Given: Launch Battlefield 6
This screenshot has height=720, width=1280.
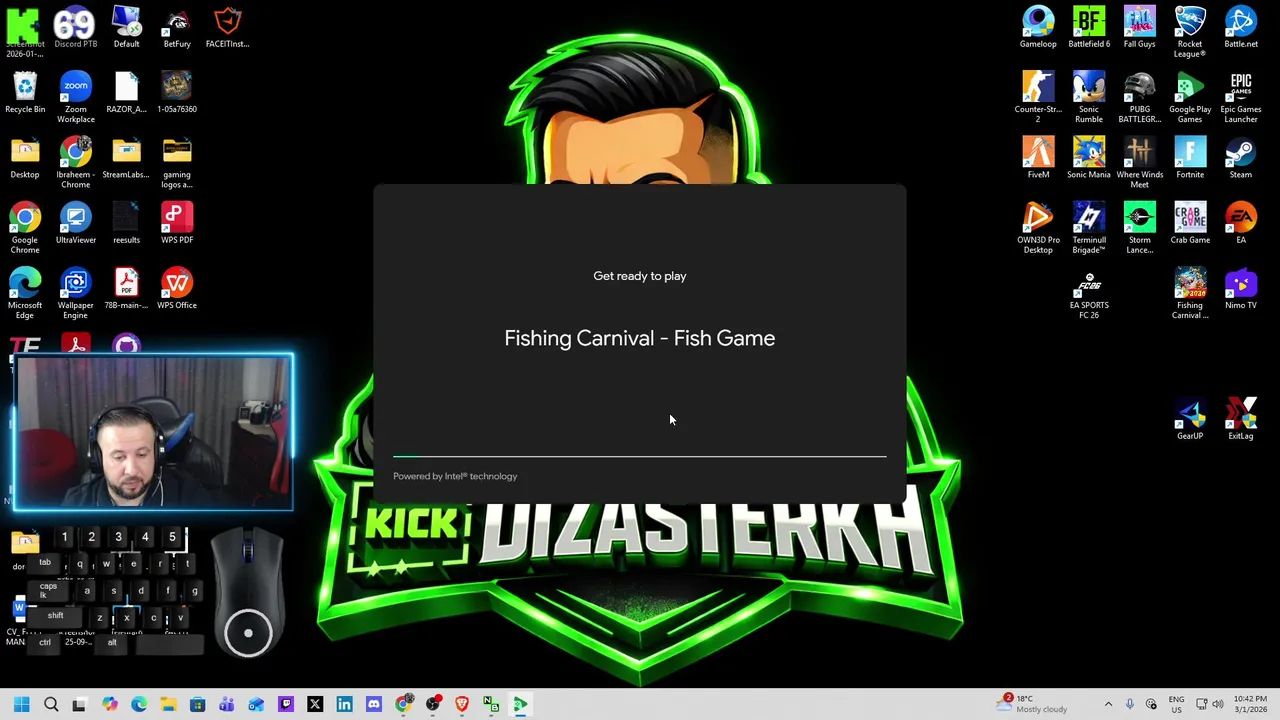Looking at the screenshot, I should [1089, 28].
